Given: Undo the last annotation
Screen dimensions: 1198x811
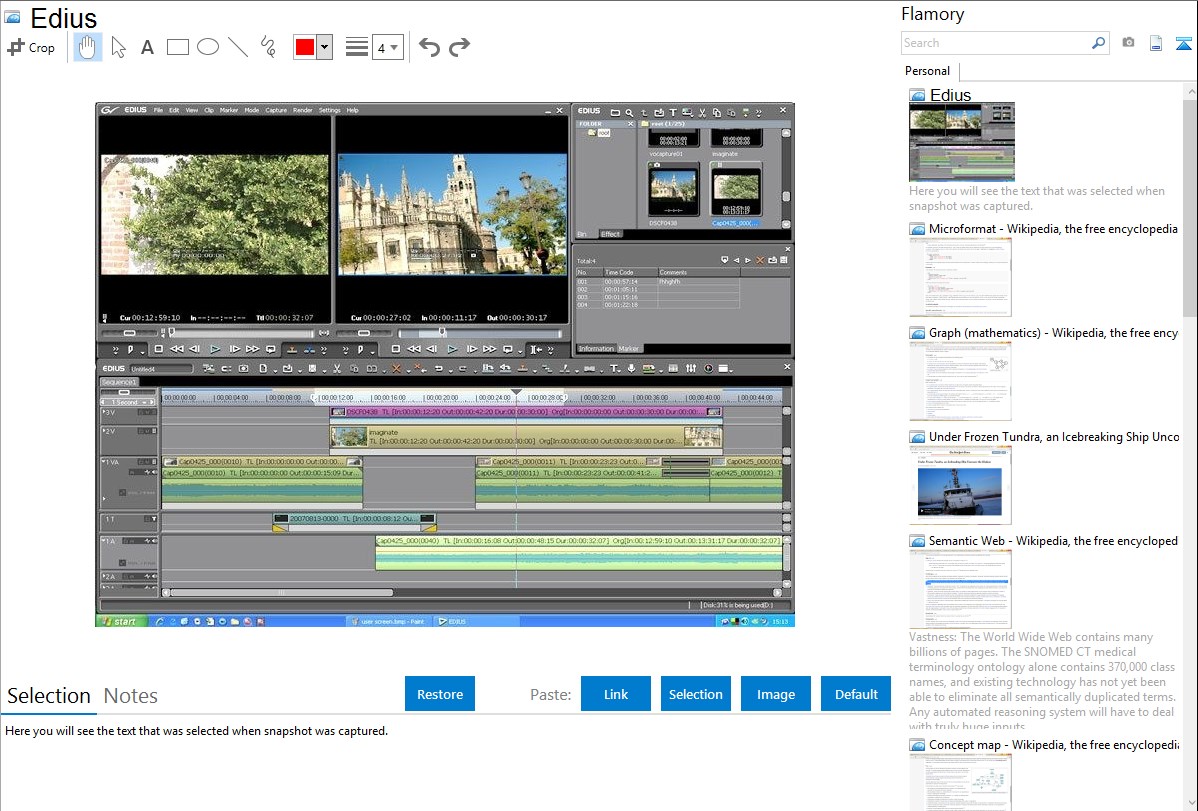Looking at the screenshot, I should pyautogui.click(x=429, y=47).
